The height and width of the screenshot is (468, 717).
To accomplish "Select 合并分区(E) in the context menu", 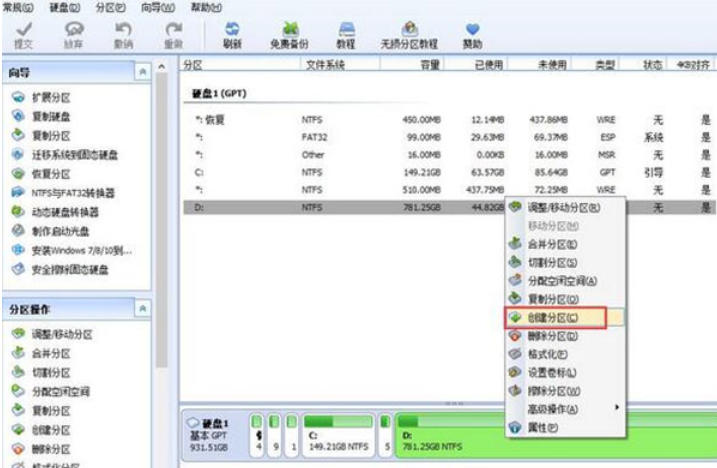I will click(565, 244).
